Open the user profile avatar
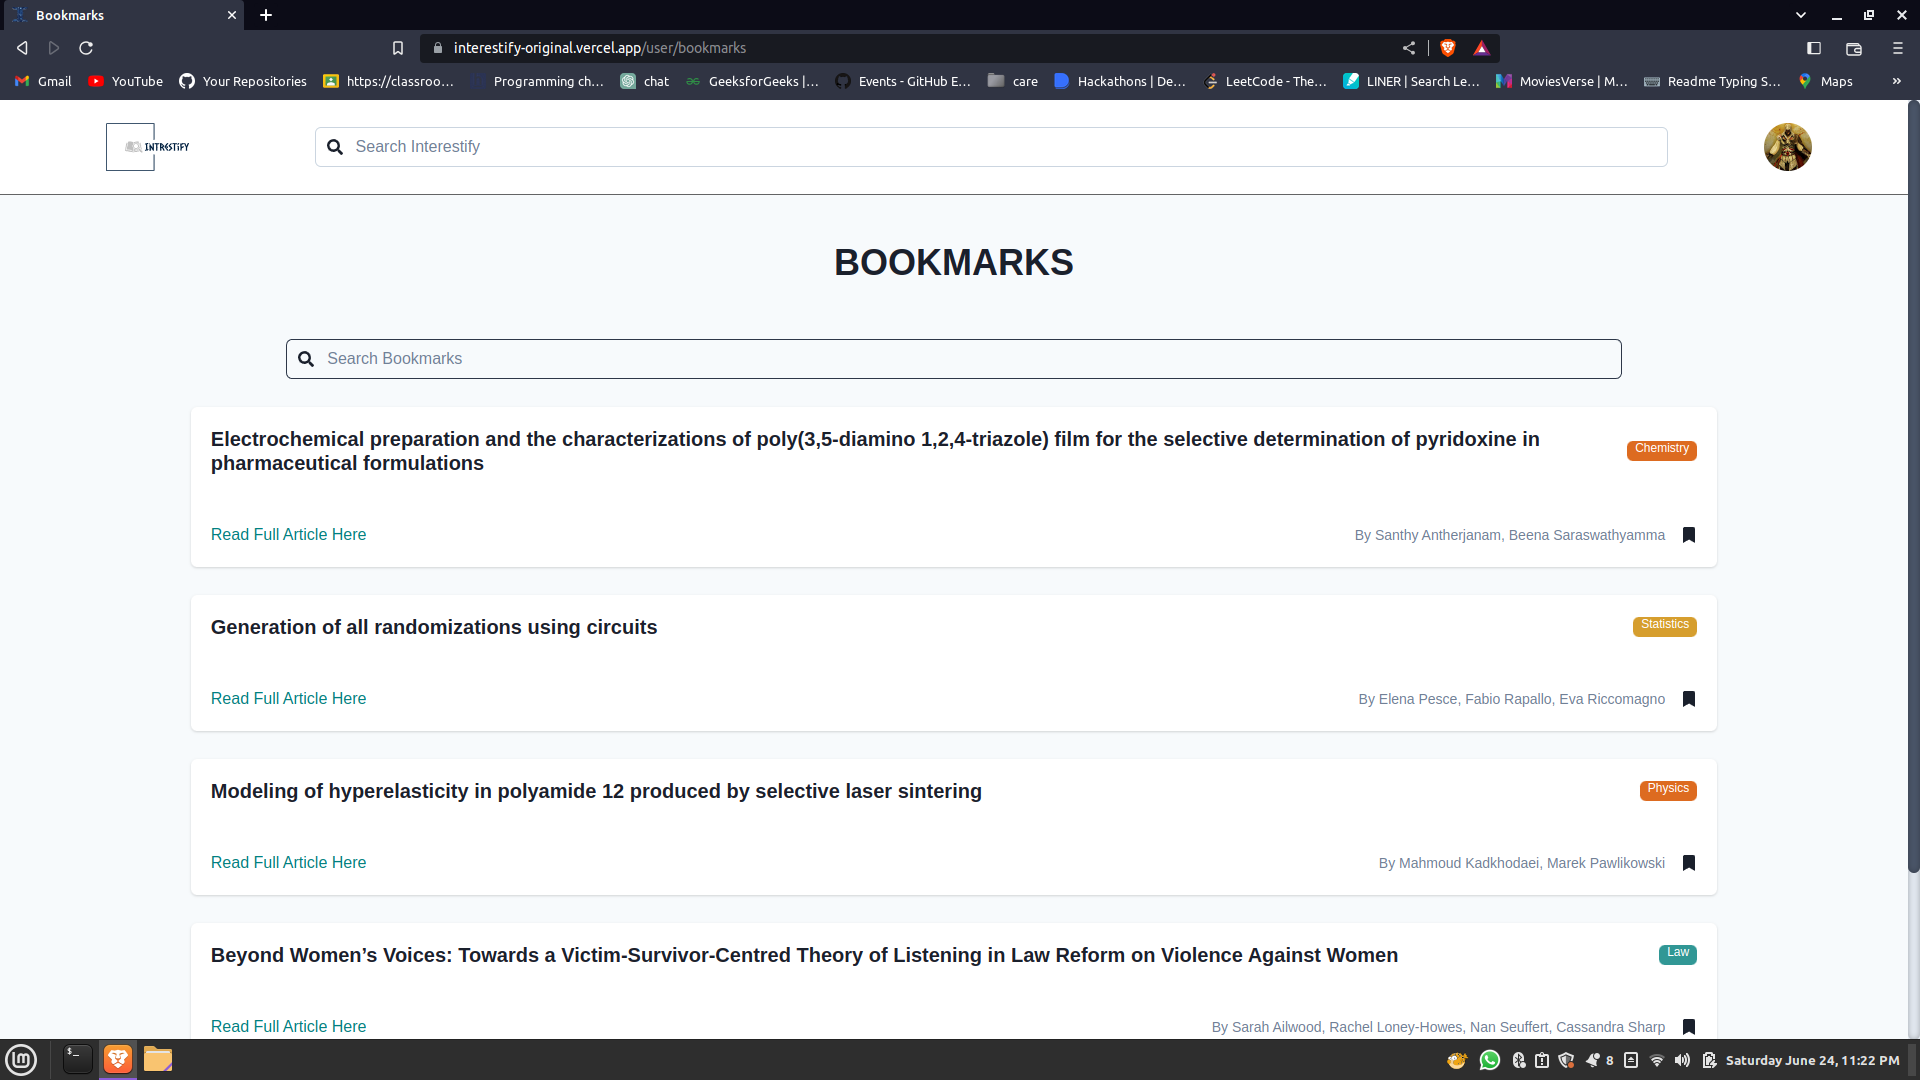Viewport: 1920px width, 1080px height. [x=1787, y=147]
